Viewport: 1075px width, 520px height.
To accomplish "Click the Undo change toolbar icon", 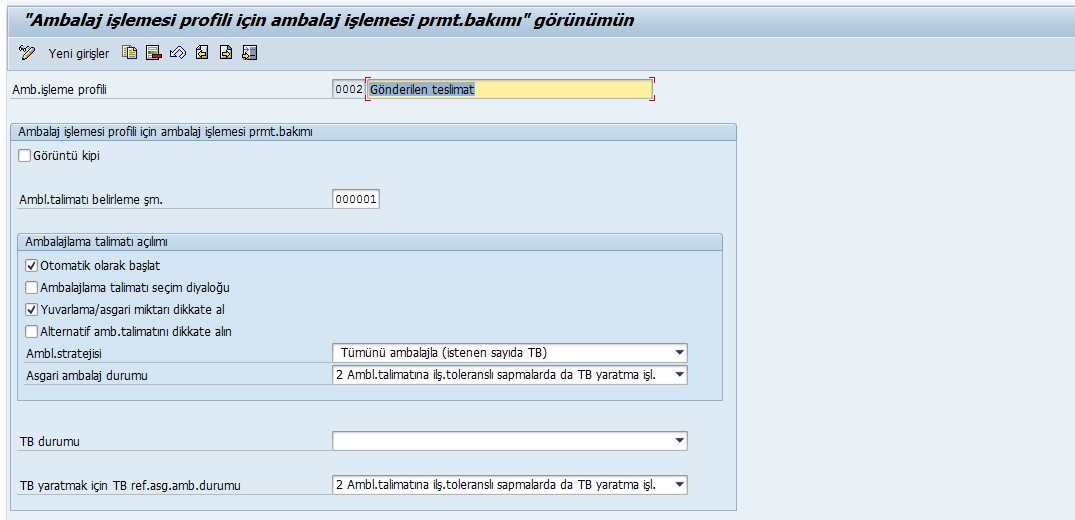I will click(177, 53).
